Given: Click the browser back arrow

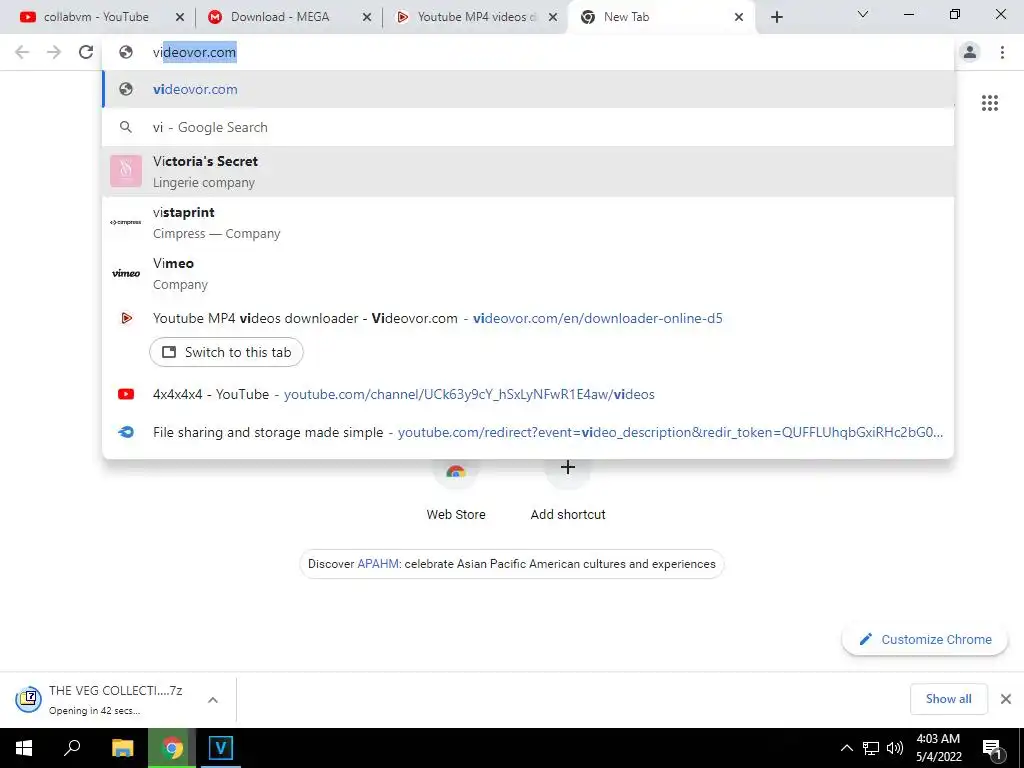Looking at the screenshot, I should click(22, 52).
